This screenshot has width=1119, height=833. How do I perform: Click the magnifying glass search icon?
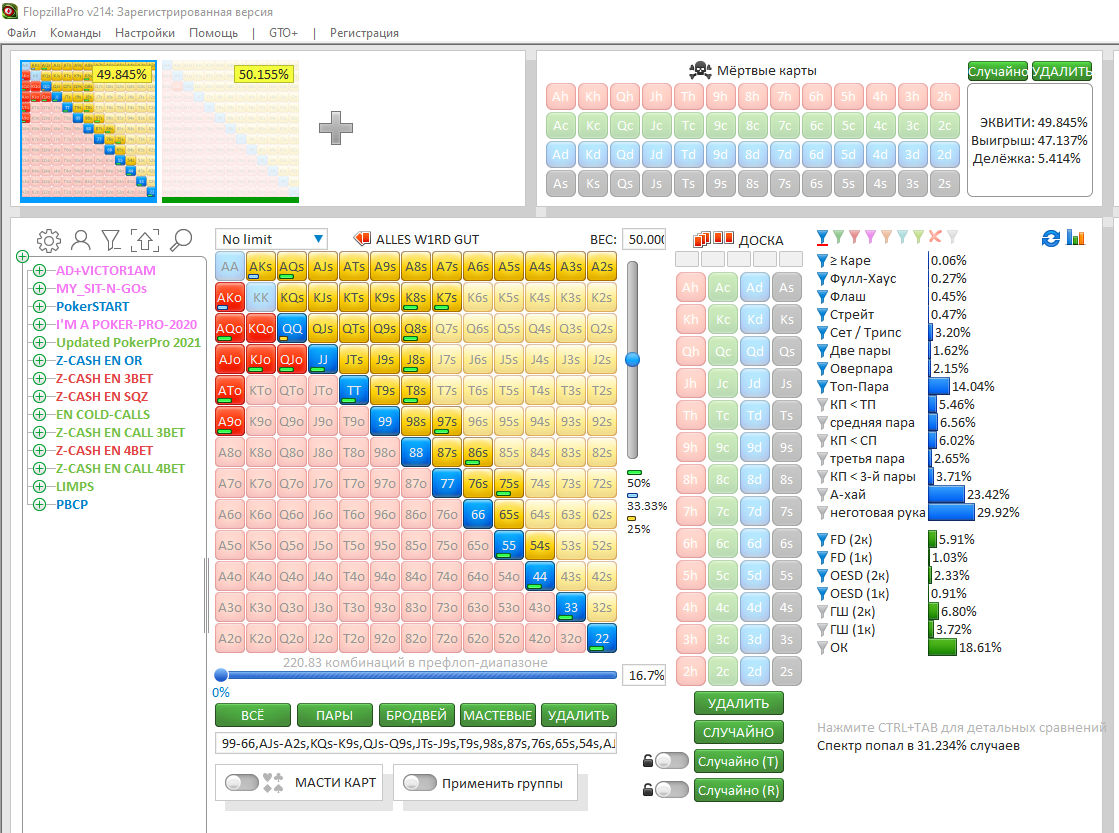tap(181, 240)
